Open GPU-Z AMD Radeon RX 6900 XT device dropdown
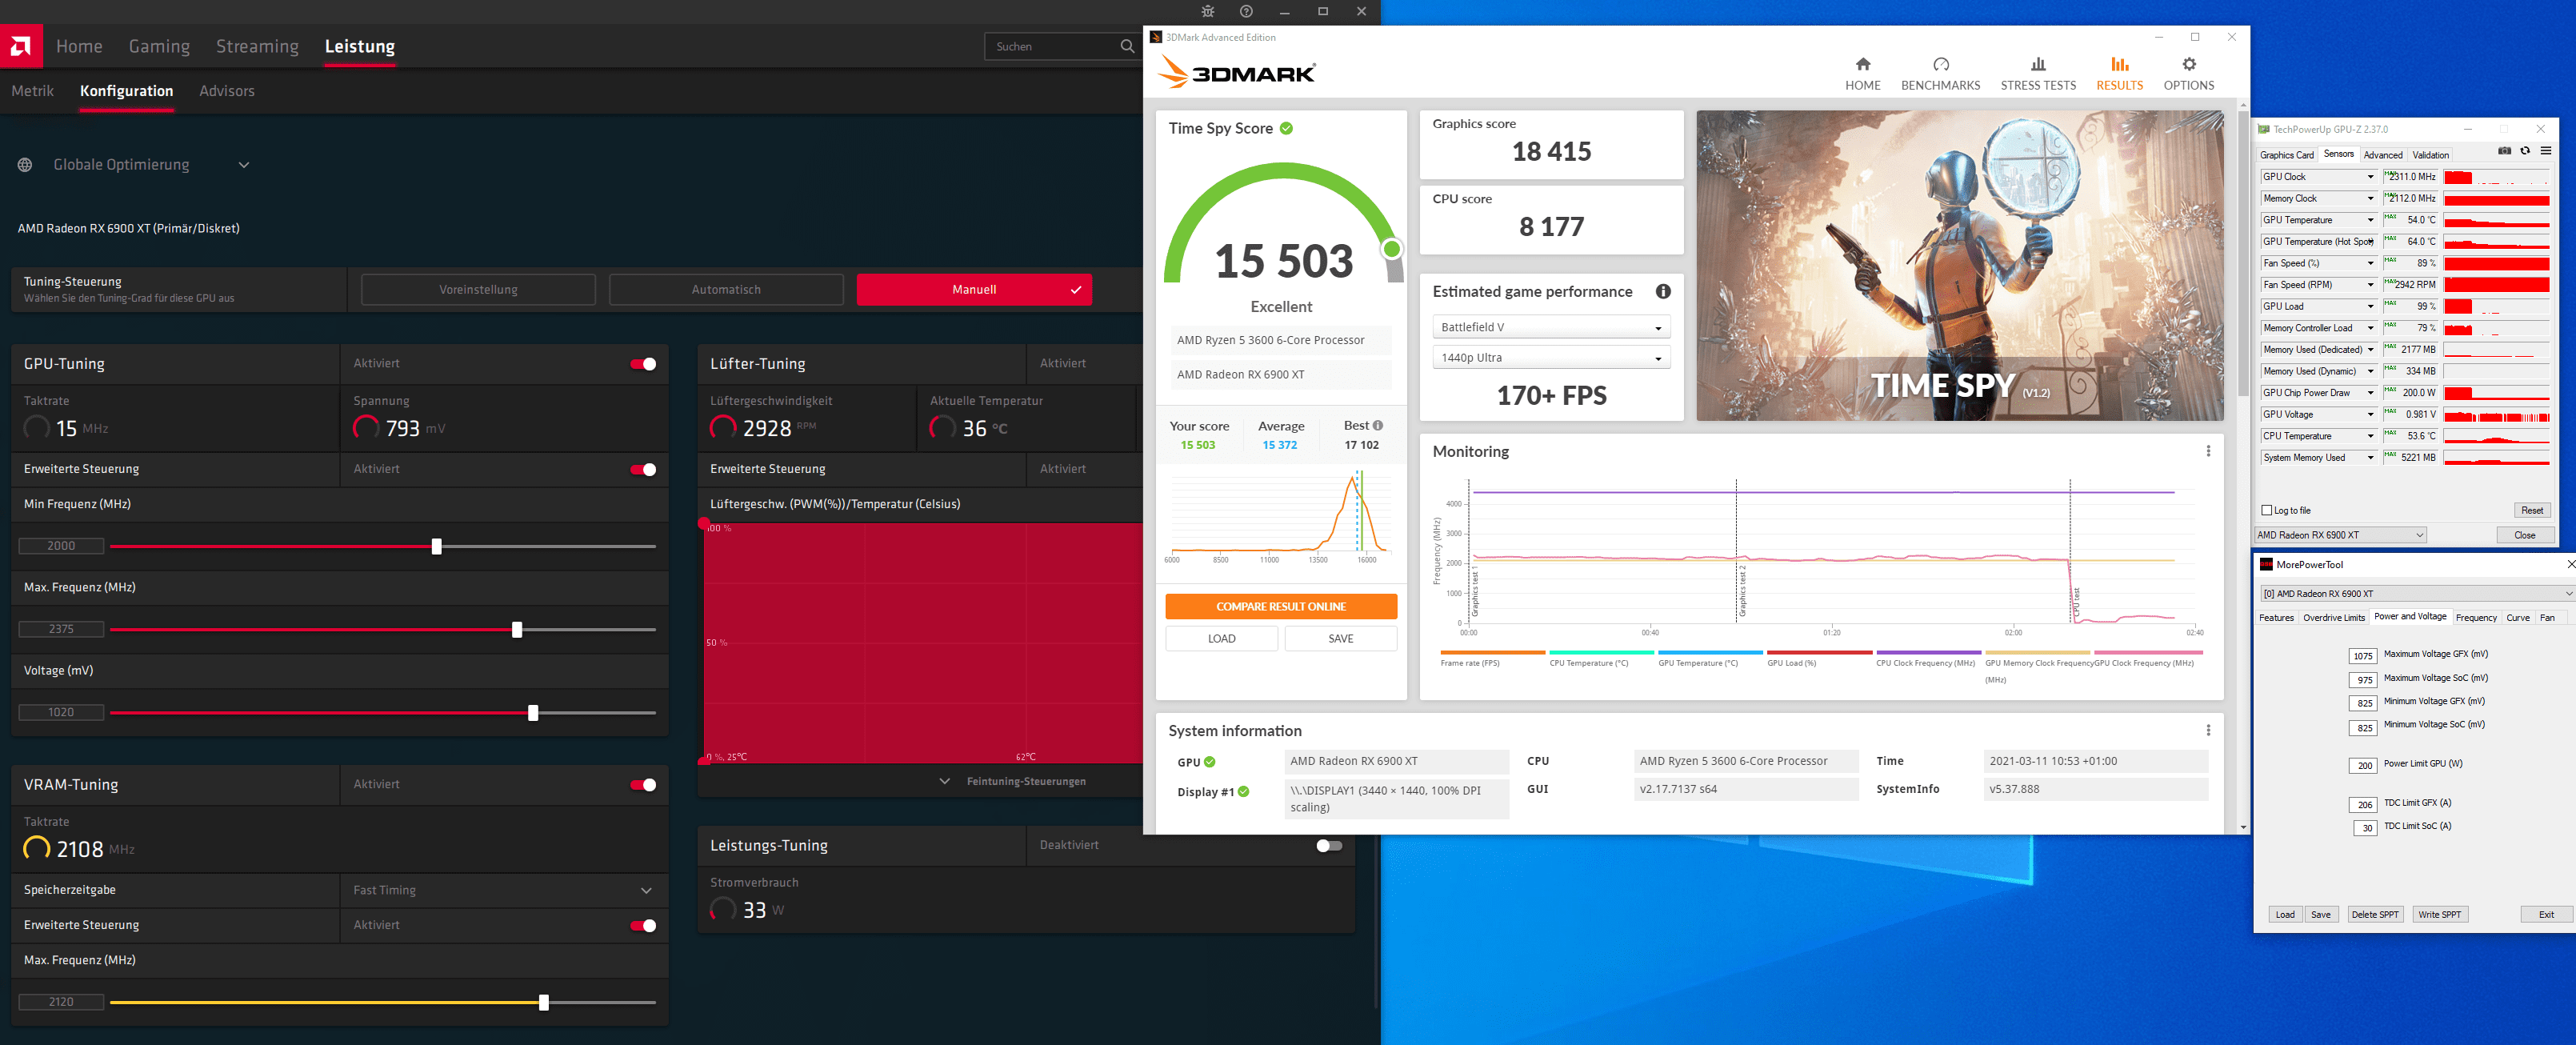Viewport: 2576px width, 1045px height. pos(2340,535)
